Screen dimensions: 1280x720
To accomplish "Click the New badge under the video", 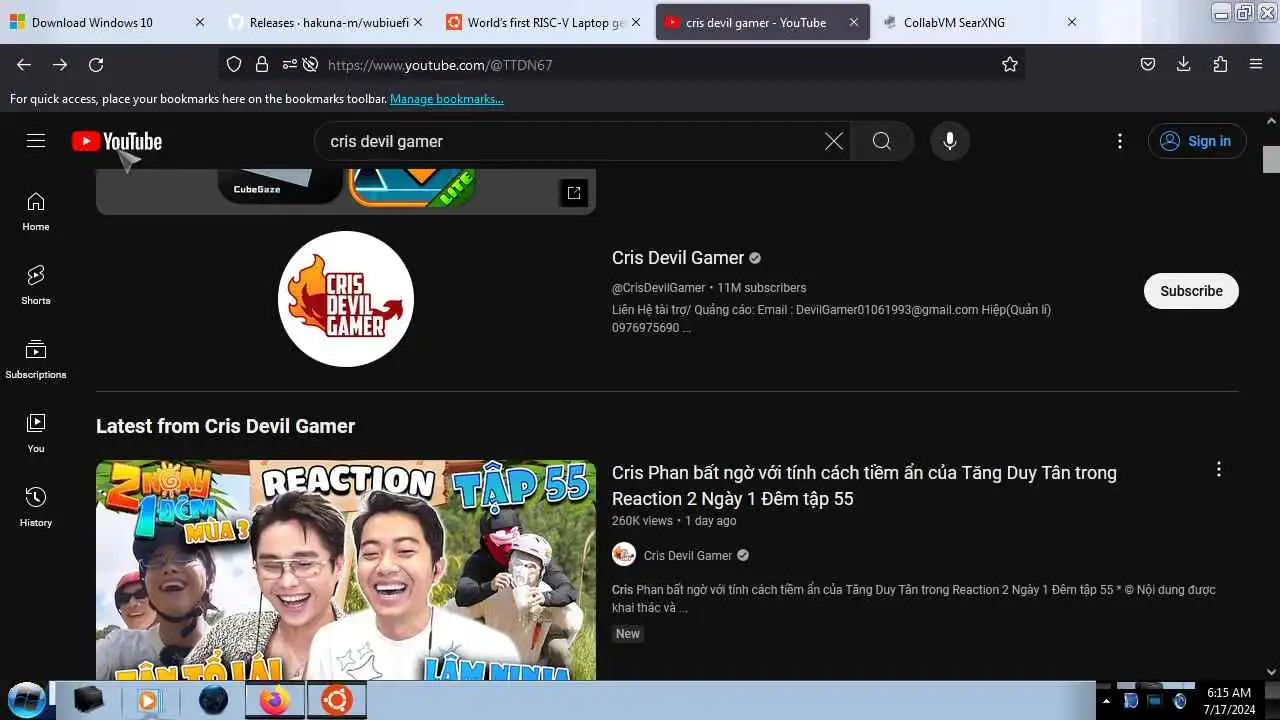I will [x=628, y=634].
